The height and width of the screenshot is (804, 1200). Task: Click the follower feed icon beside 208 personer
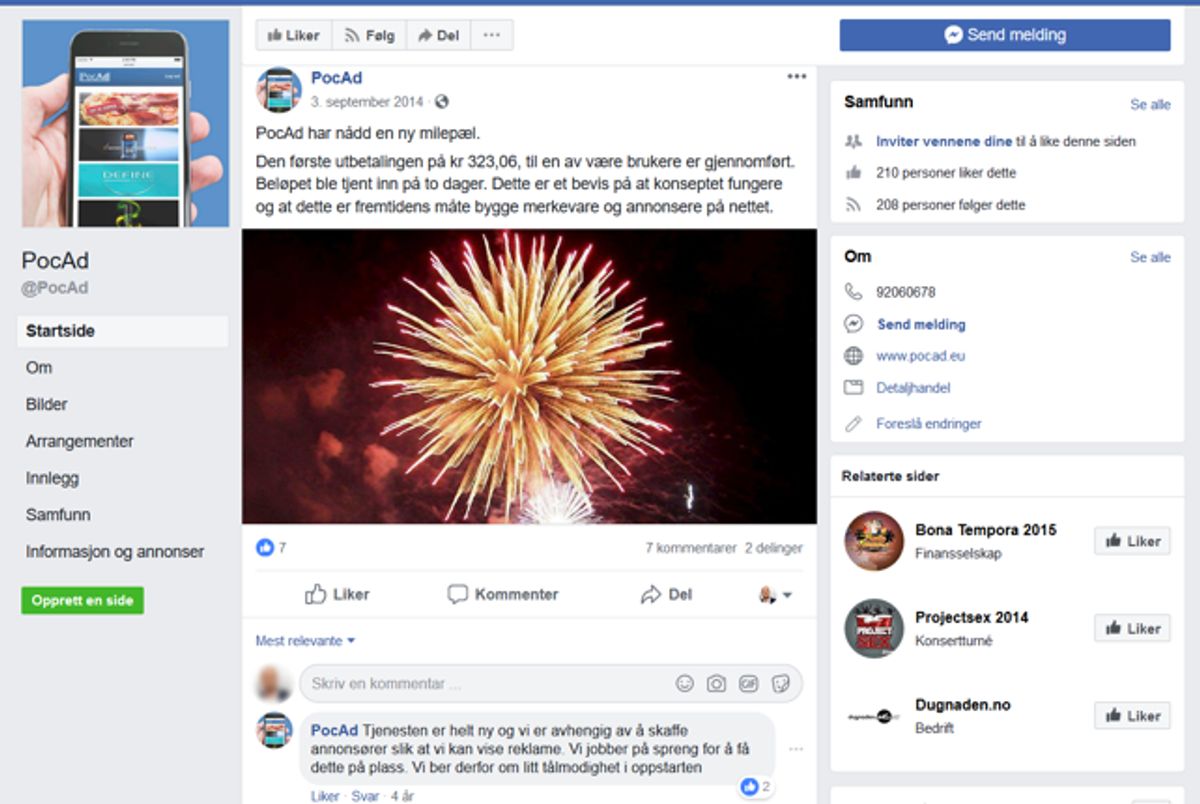[853, 204]
